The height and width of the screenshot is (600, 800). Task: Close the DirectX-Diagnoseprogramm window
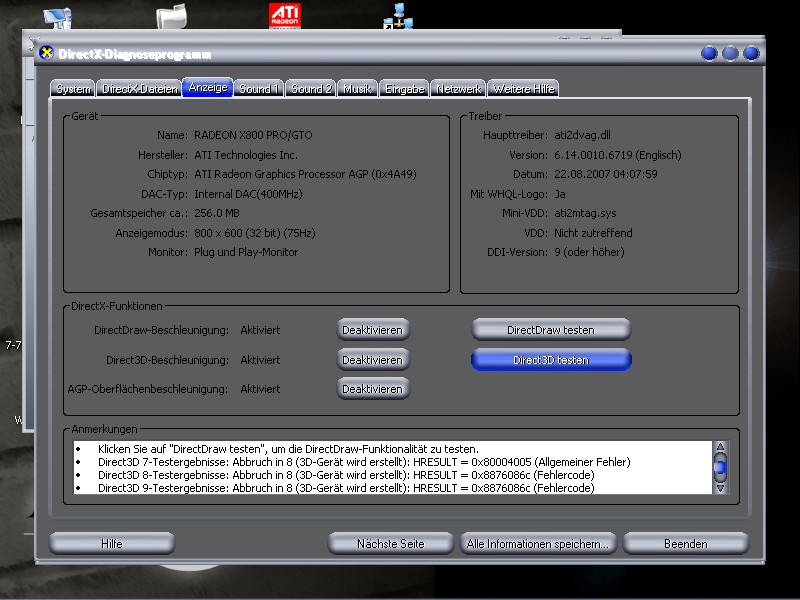pyautogui.click(x=751, y=53)
